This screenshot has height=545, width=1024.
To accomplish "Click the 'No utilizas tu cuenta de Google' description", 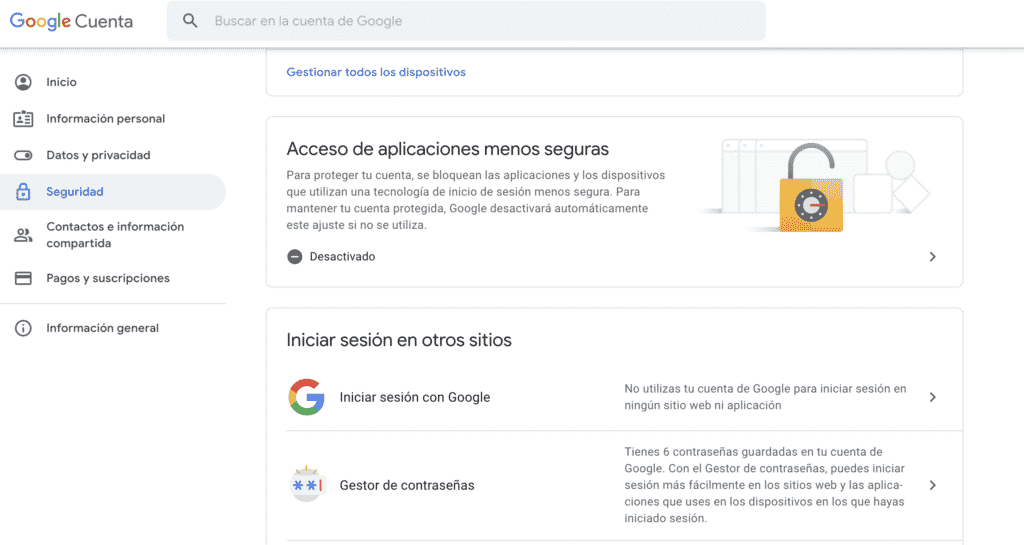I will click(x=765, y=397).
